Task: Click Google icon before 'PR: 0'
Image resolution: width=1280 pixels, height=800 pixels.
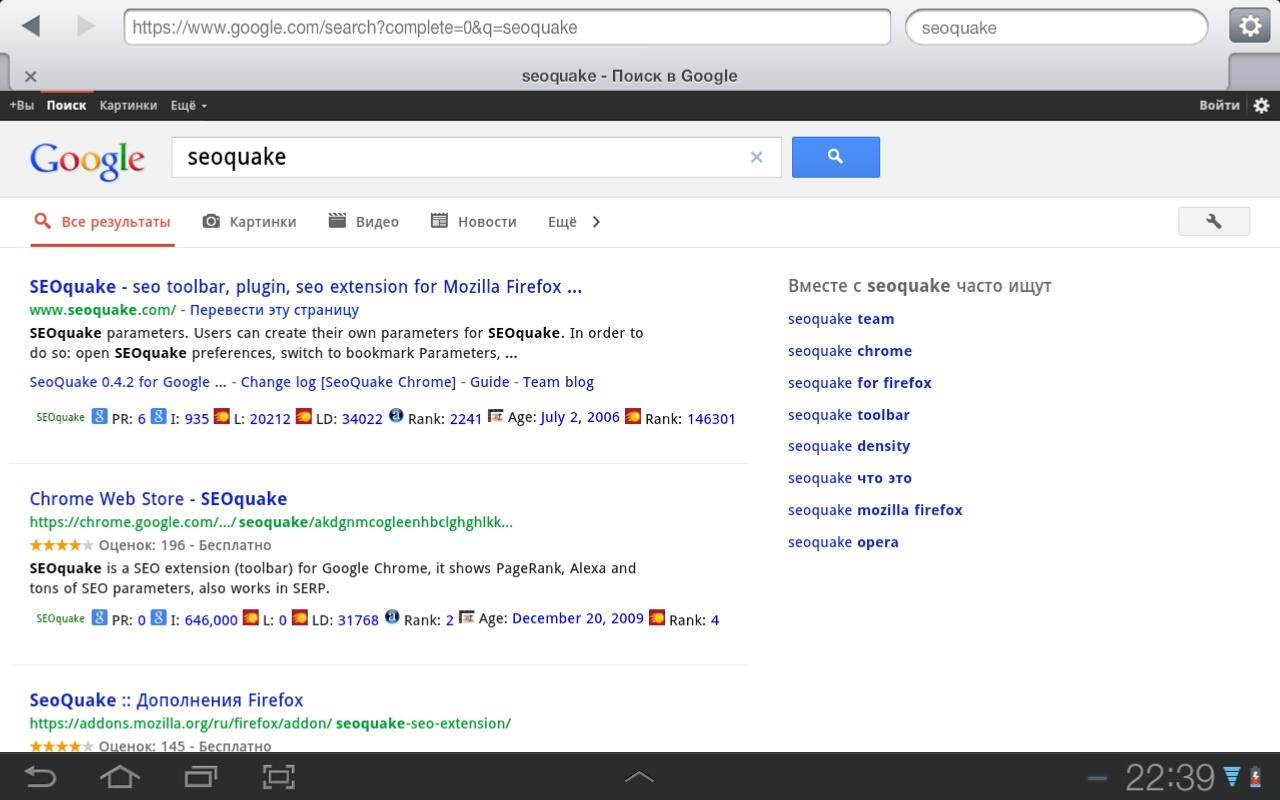Action: pyautogui.click(x=99, y=617)
